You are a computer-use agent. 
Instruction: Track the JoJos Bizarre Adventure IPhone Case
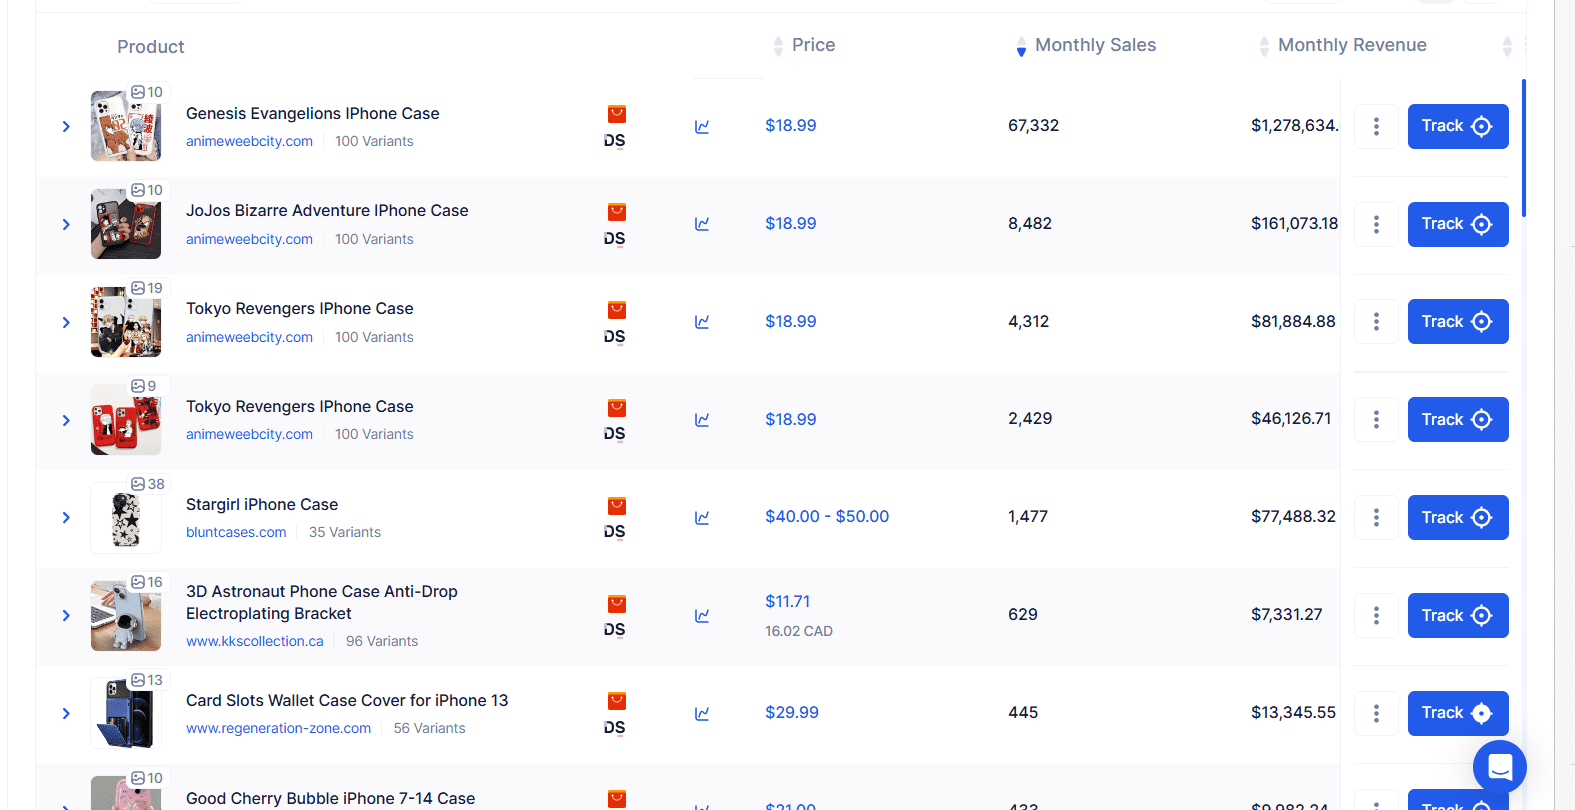[x=1458, y=224]
